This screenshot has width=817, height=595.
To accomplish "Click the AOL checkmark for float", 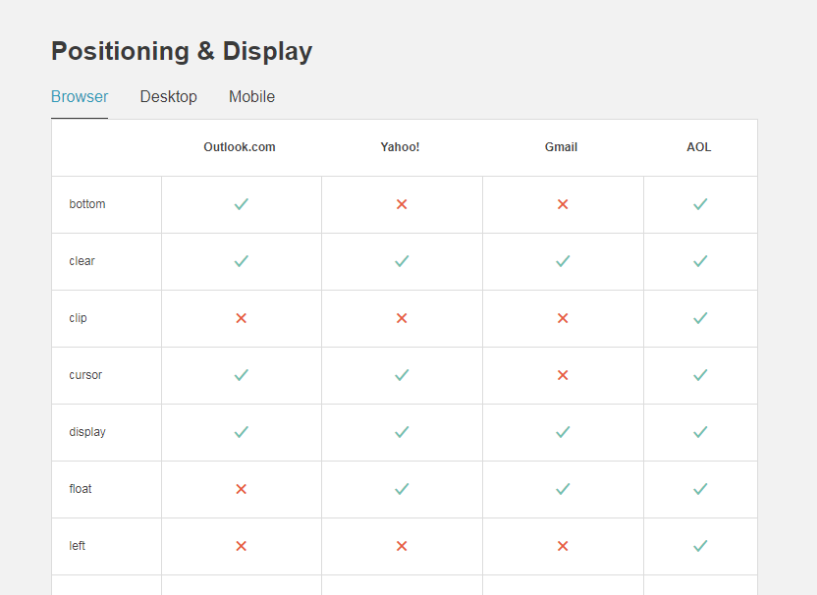I will 700,488.
